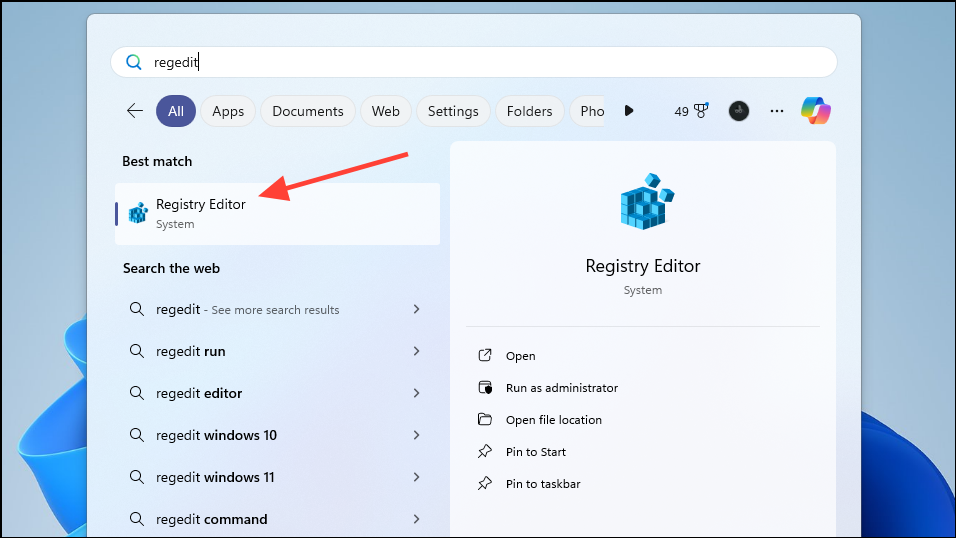
Task: Click the Registry Editor title in preview pane
Action: [x=643, y=266]
